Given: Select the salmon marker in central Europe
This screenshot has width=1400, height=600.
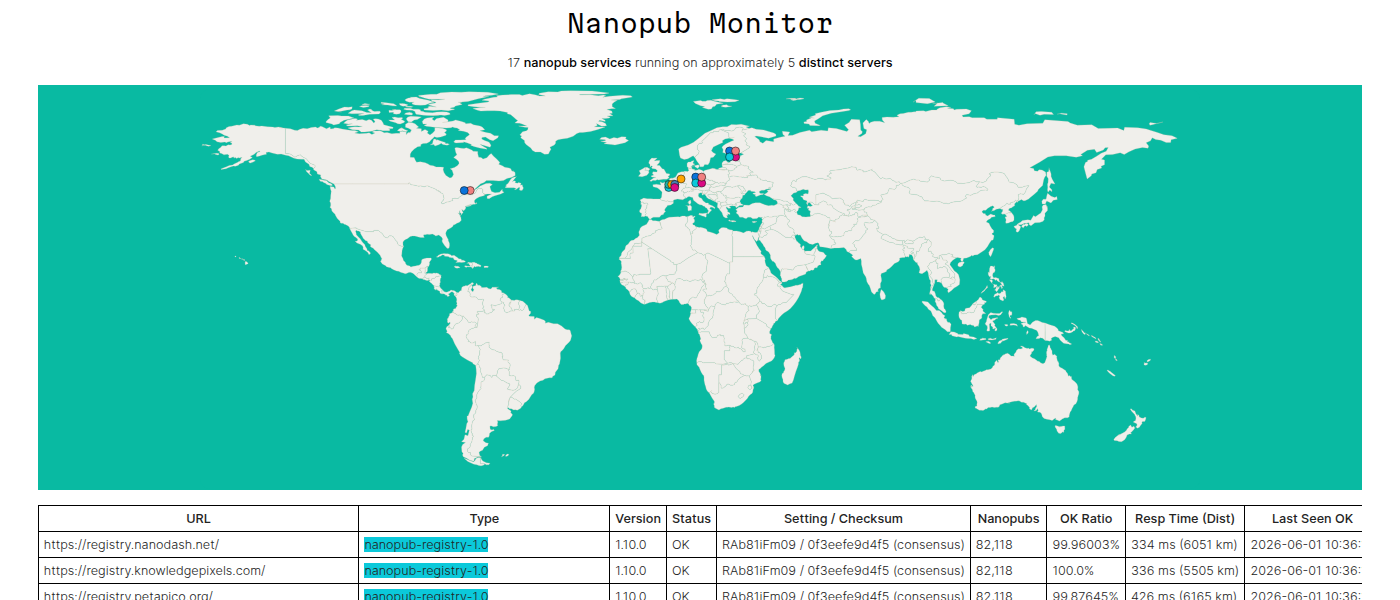Looking at the screenshot, I should pyautogui.click(x=702, y=177).
